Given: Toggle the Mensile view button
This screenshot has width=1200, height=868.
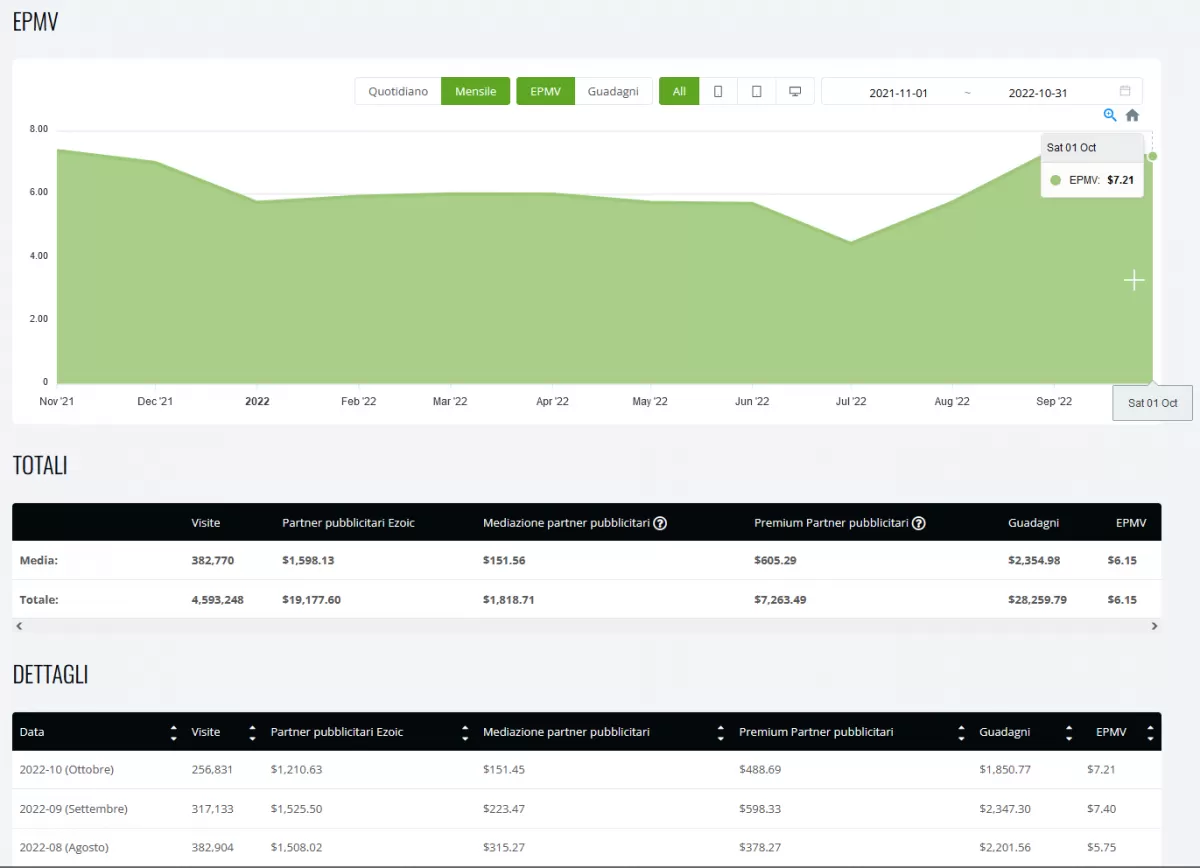Looking at the screenshot, I should point(476,92).
